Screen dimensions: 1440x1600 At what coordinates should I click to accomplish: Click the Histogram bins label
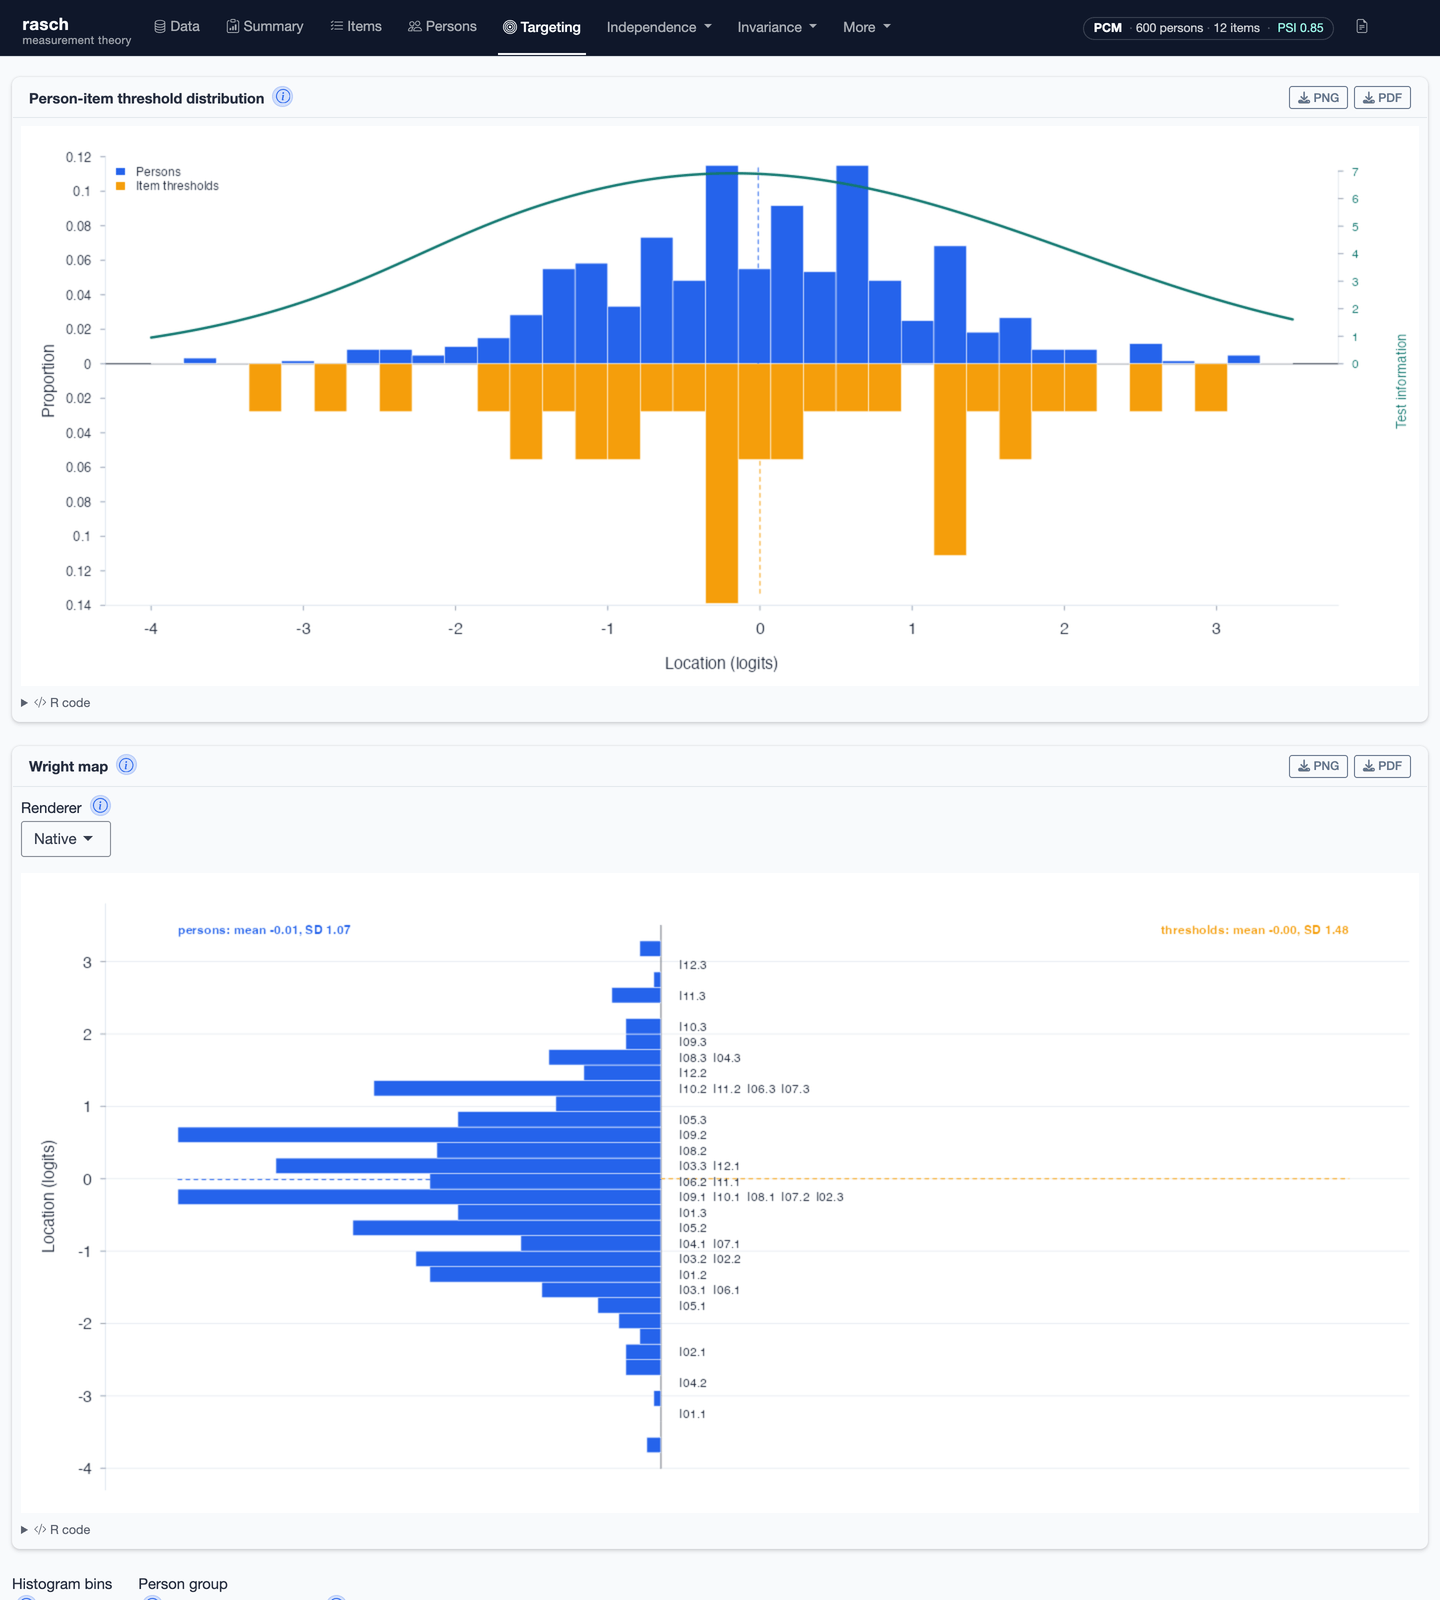(62, 1584)
